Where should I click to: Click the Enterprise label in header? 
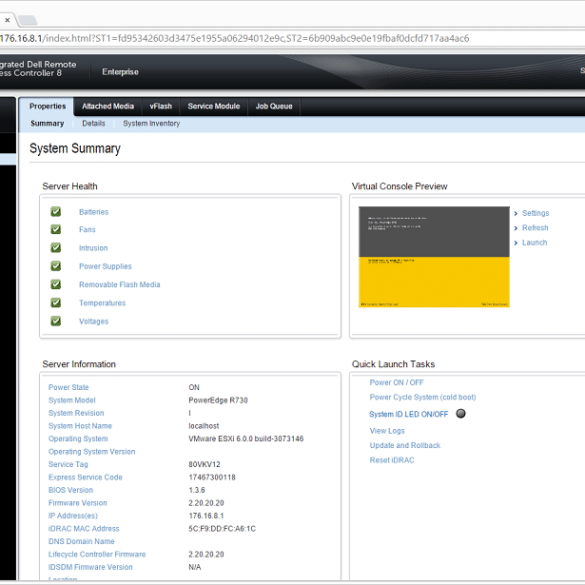(120, 72)
